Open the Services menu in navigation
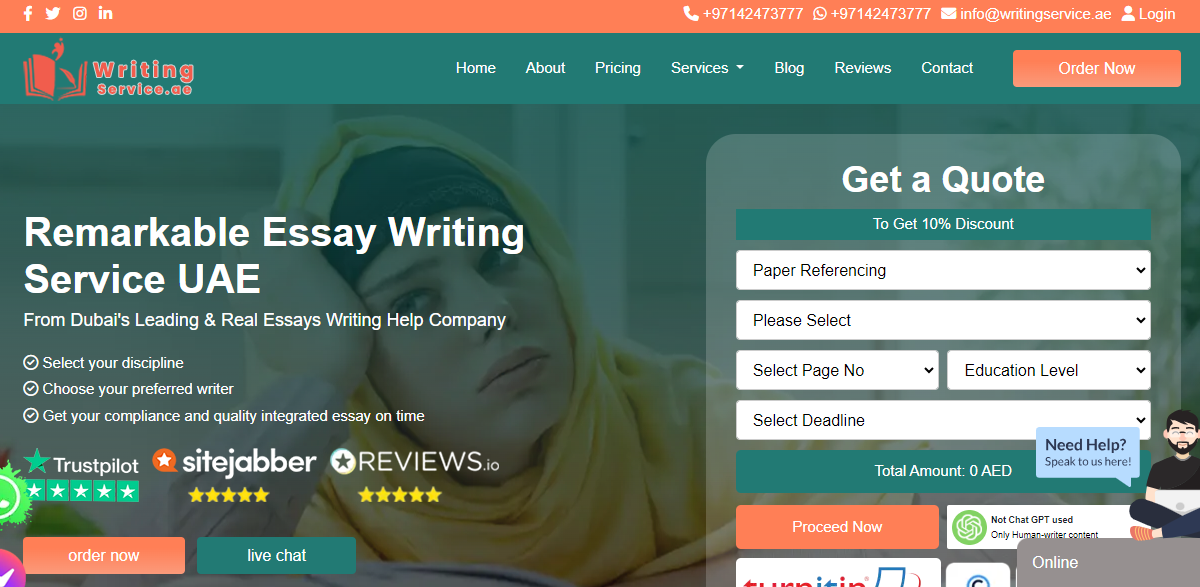Viewport: 1200px width, 587px height. (707, 68)
